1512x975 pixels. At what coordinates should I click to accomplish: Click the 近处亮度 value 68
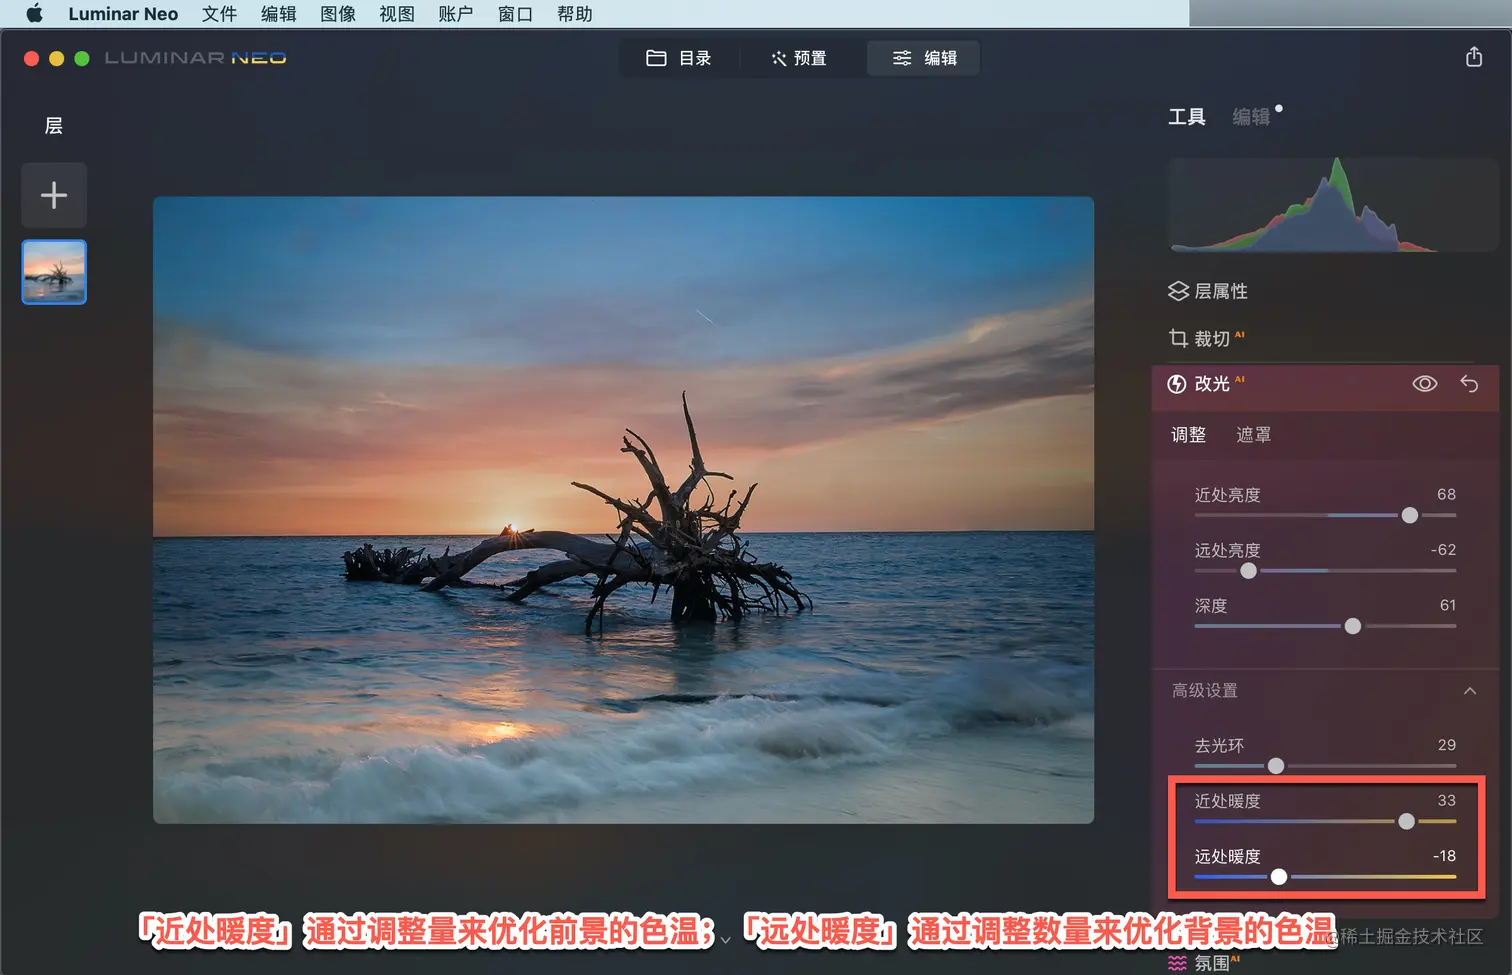[1446, 495]
